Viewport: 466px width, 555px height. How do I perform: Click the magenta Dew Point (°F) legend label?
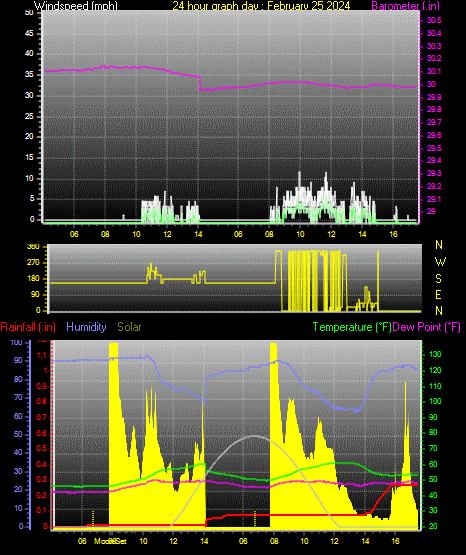(427, 327)
